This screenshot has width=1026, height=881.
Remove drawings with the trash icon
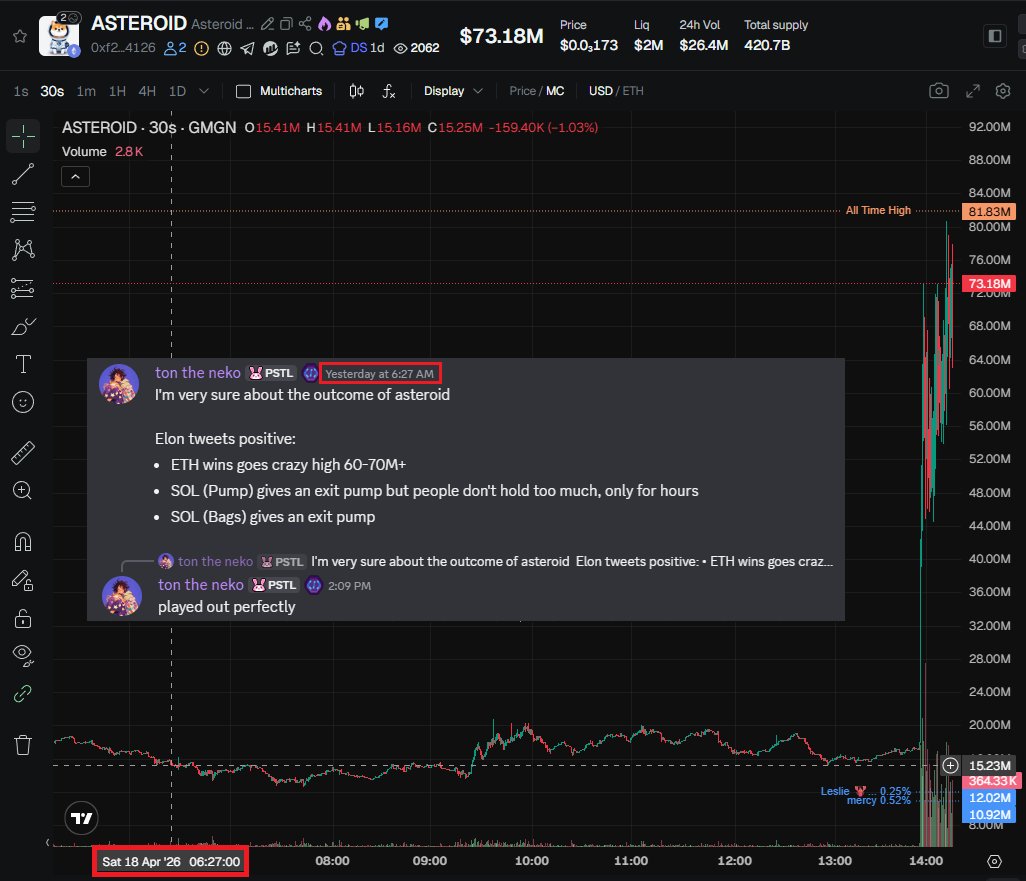24,745
